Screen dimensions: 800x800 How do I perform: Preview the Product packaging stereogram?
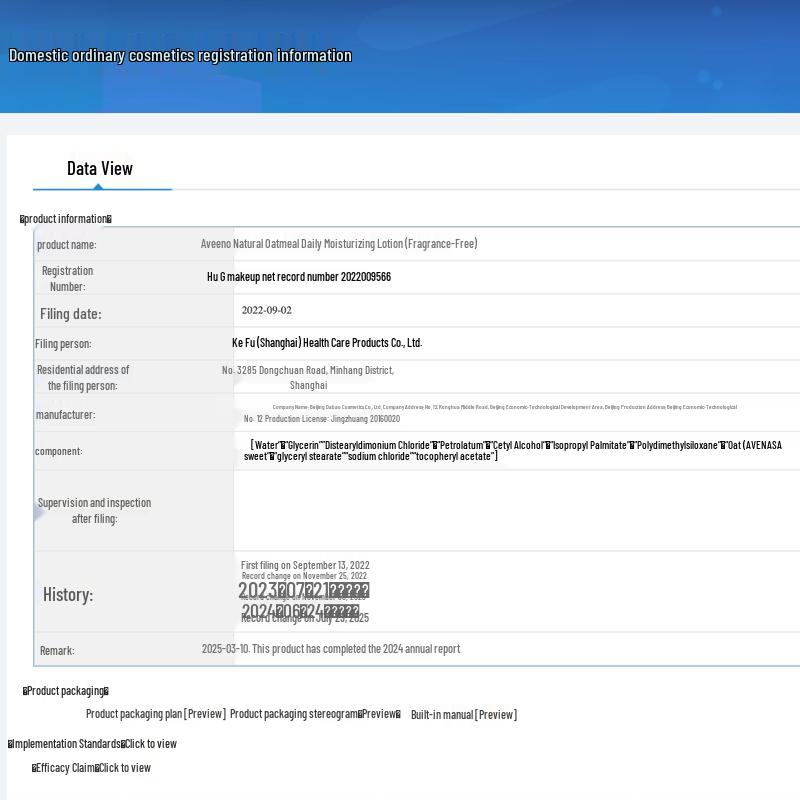coord(315,714)
